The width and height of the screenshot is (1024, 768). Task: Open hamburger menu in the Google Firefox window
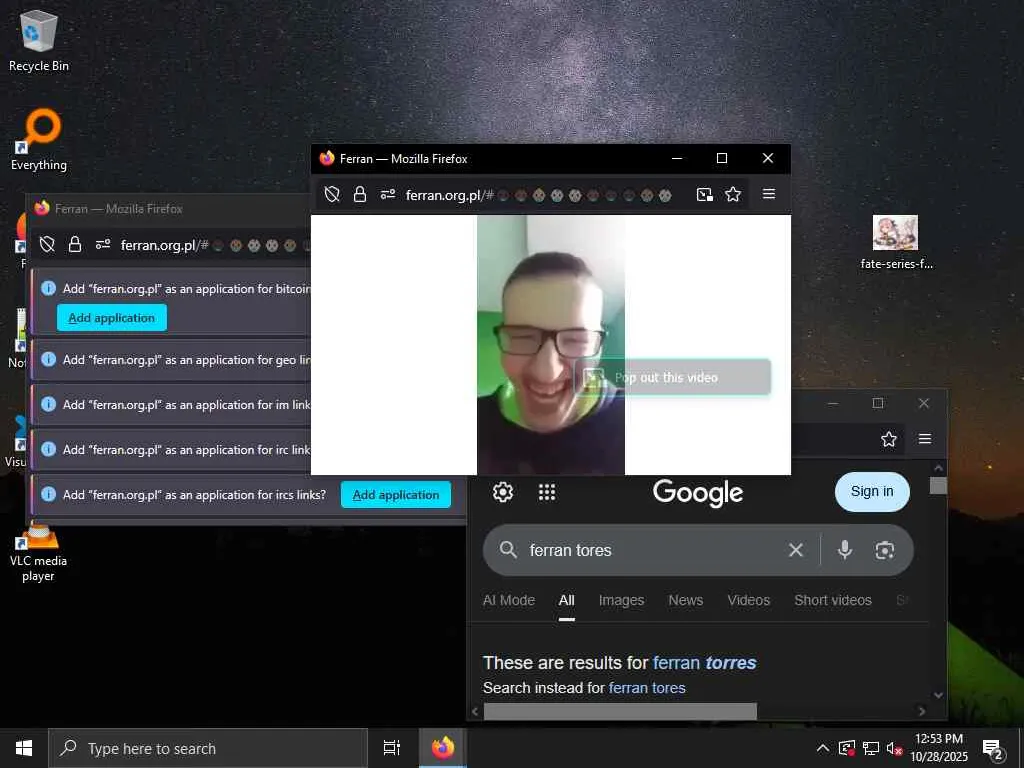point(925,439)
